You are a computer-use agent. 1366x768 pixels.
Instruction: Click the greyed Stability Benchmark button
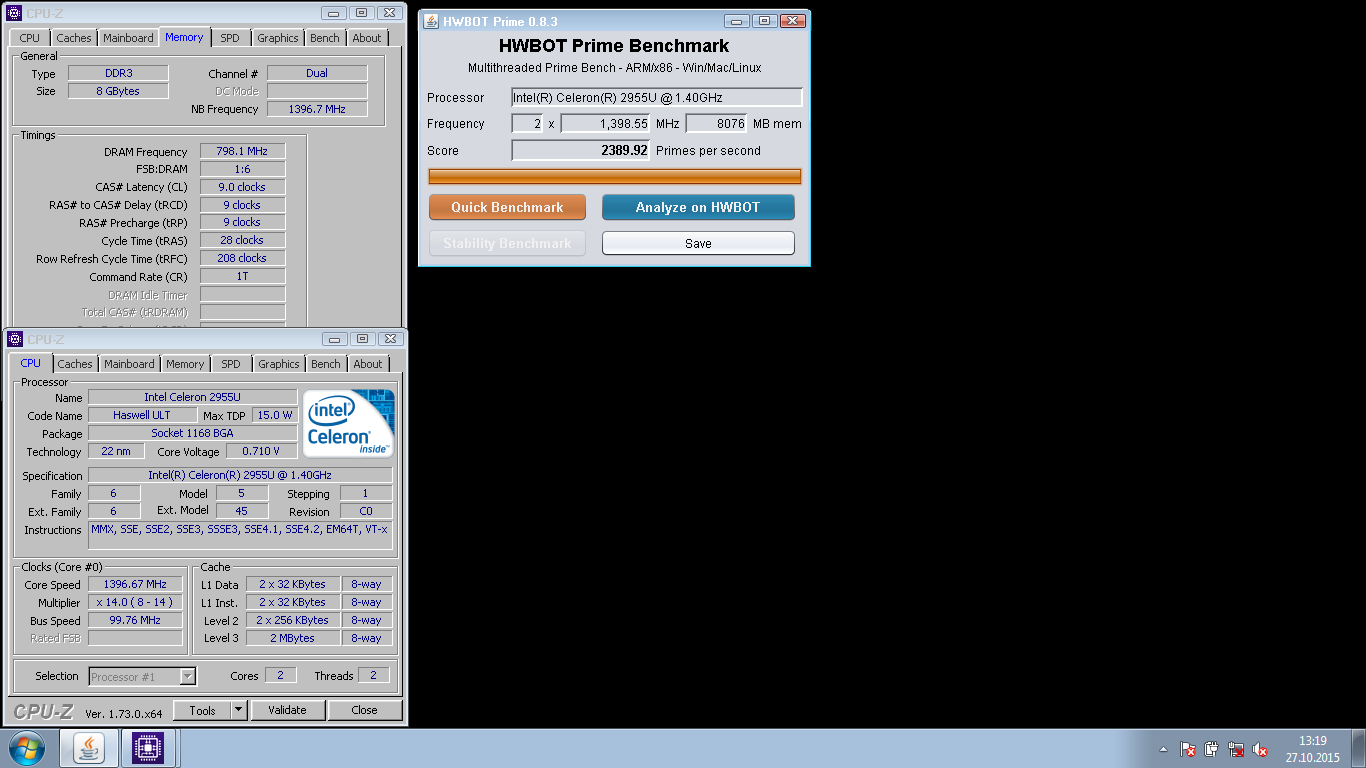tap(507, 243)
